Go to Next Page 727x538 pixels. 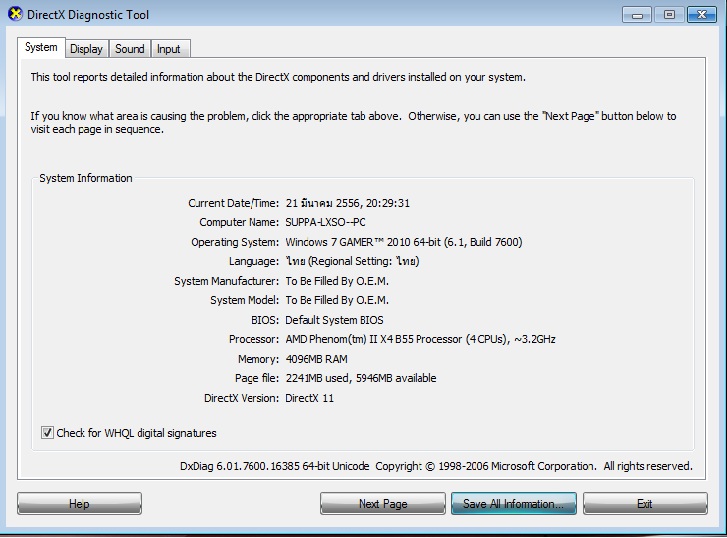point(383,504)
